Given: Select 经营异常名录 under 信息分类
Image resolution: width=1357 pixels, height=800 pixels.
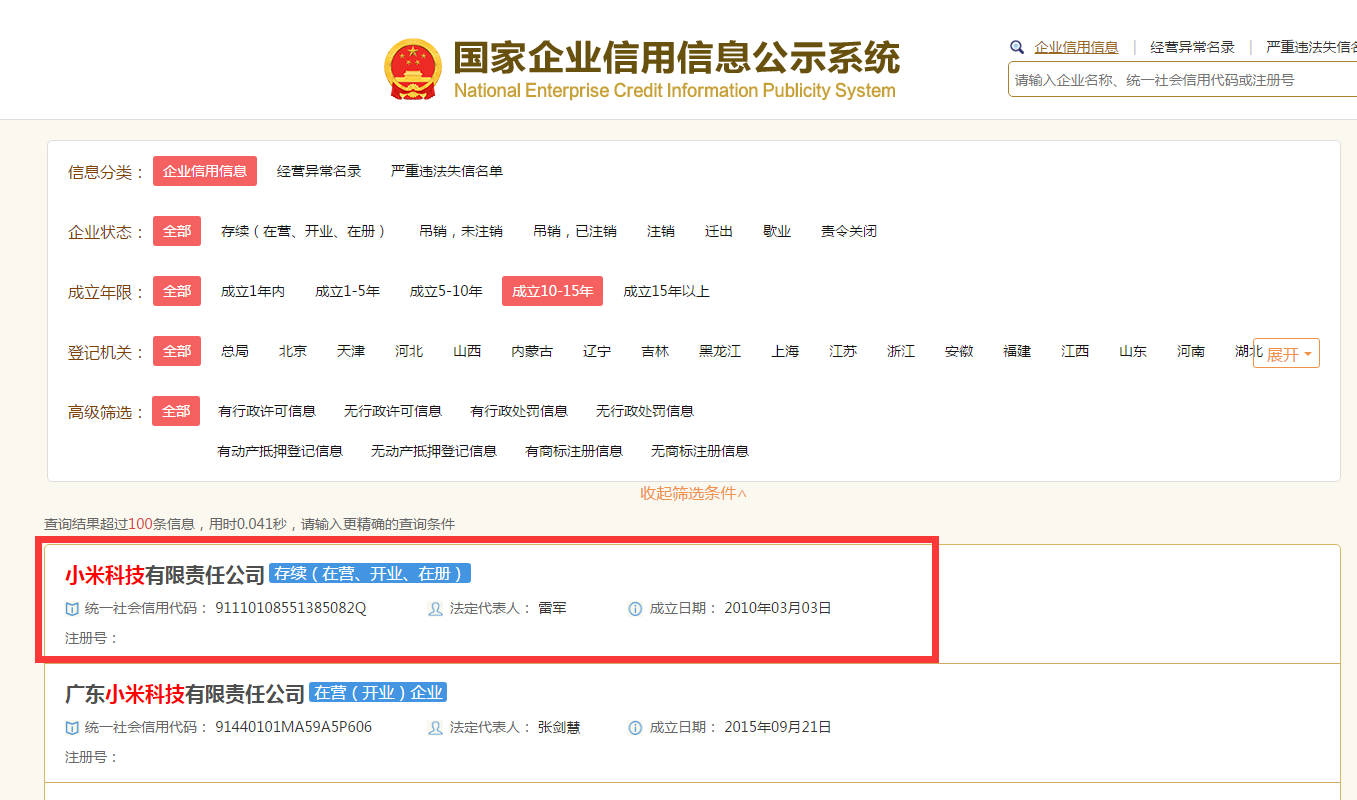Looking at the screenshot, I should [319, 171].
